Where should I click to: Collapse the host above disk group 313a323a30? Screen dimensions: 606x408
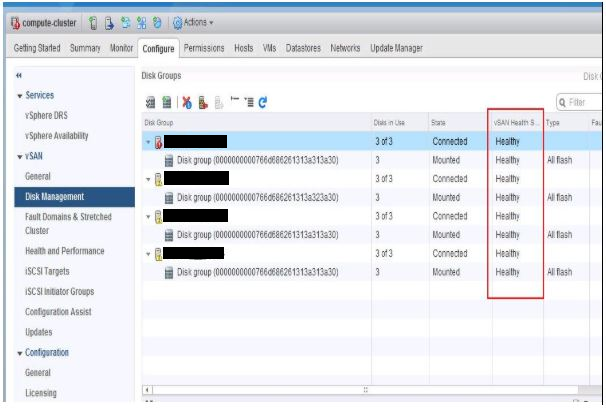(x=148, y=179)
